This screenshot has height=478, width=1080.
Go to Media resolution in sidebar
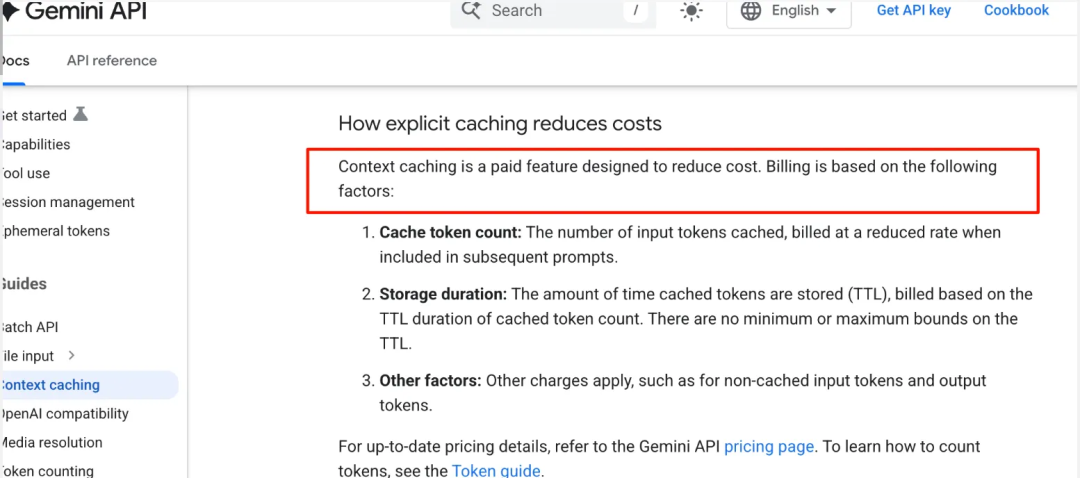pos(51,443)
